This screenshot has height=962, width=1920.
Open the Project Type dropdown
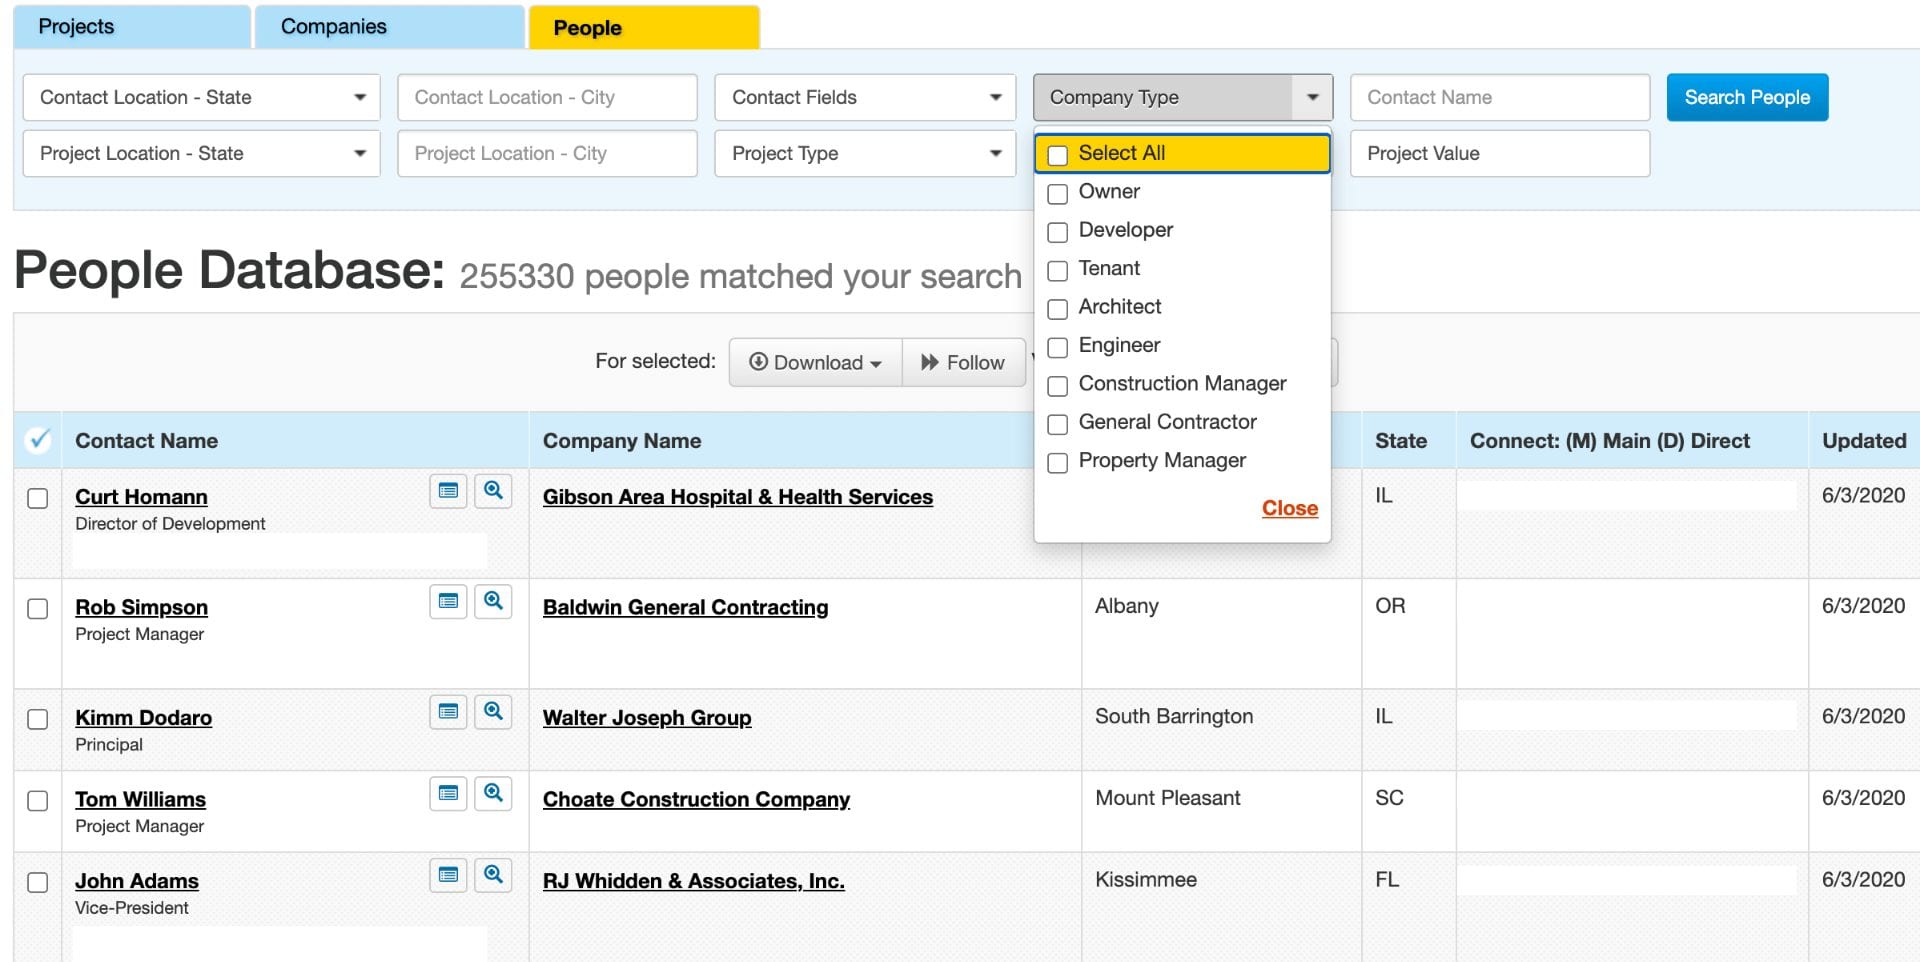click(864, 153)
